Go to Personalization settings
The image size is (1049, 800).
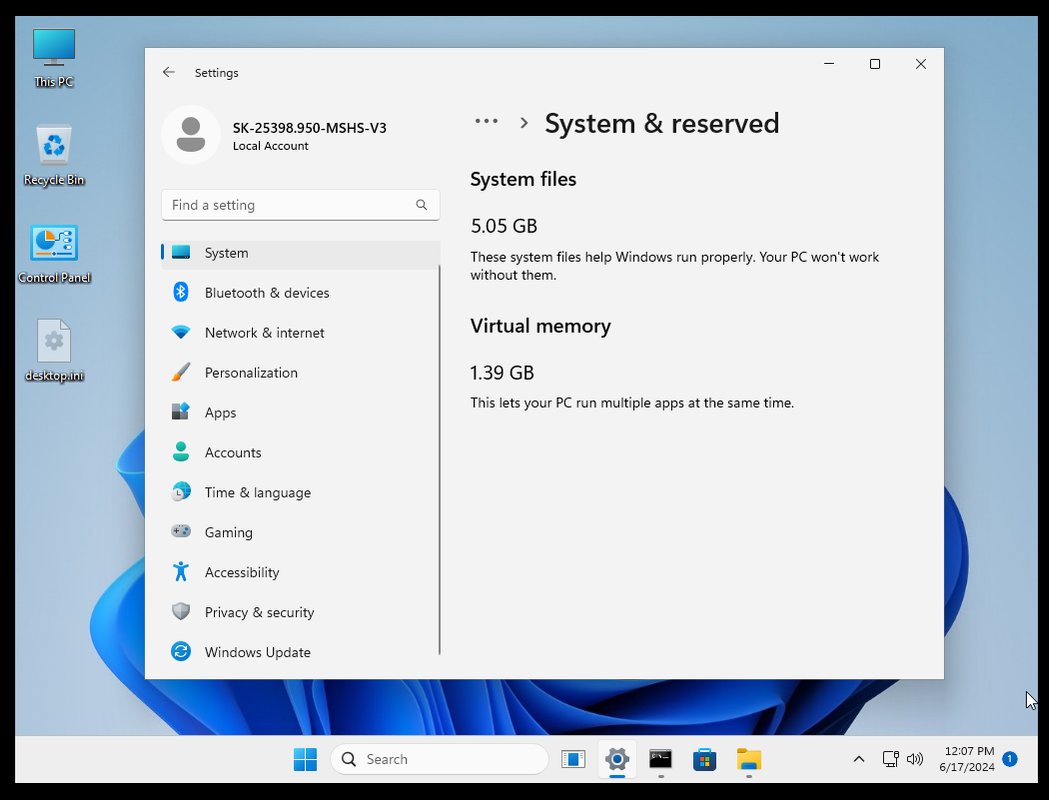[300, 373]
